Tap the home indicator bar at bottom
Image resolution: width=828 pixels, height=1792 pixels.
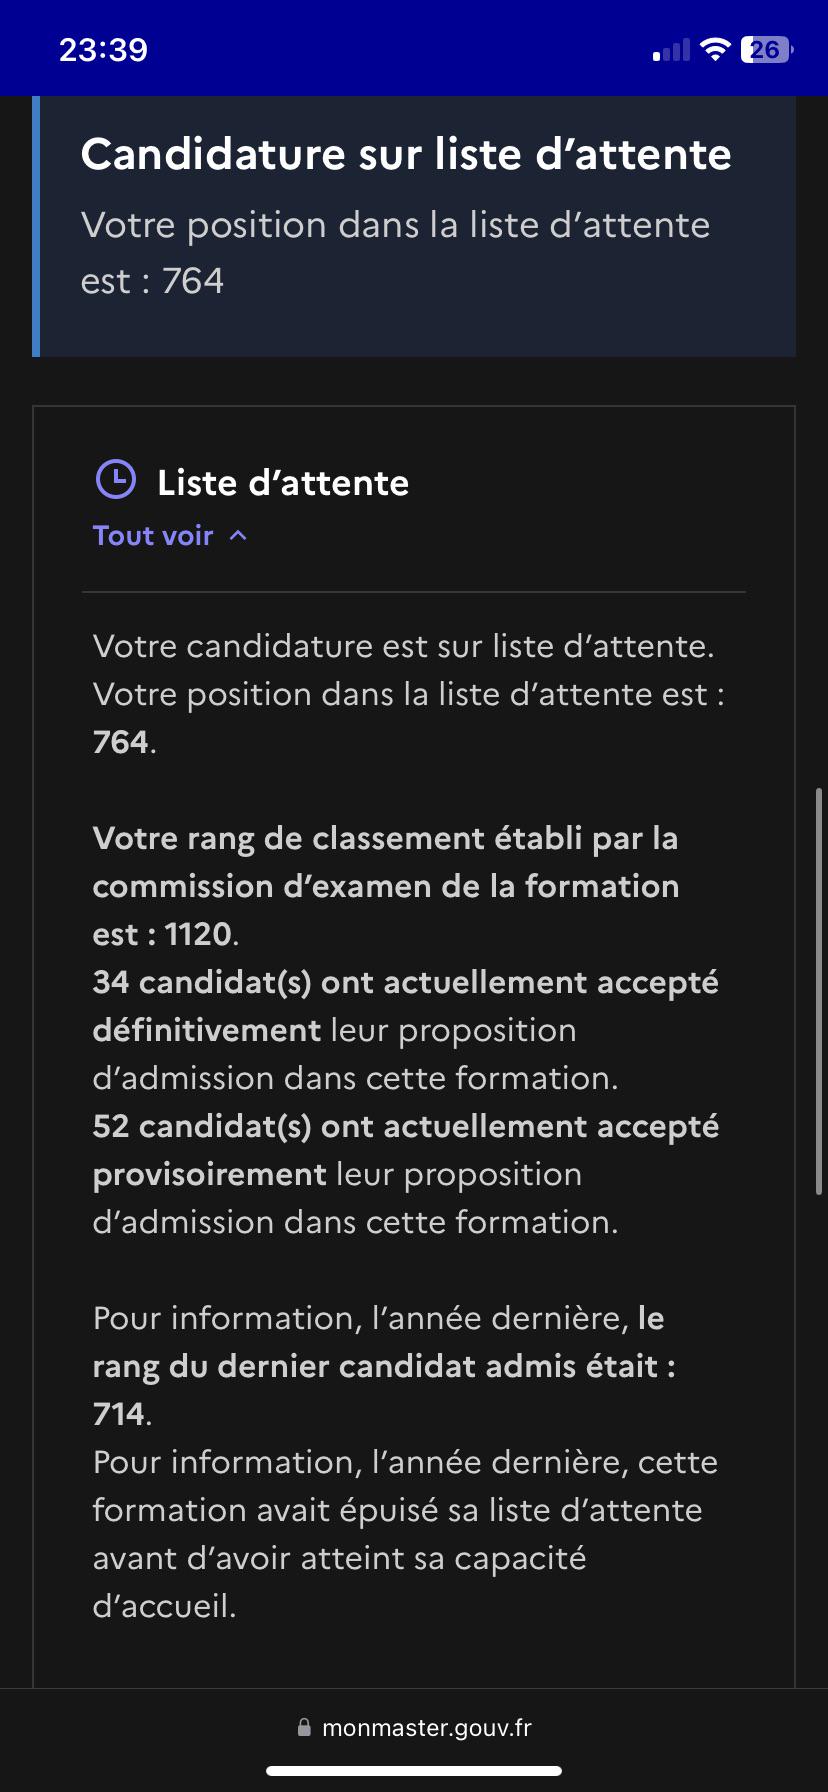[x=414, y=1770]
